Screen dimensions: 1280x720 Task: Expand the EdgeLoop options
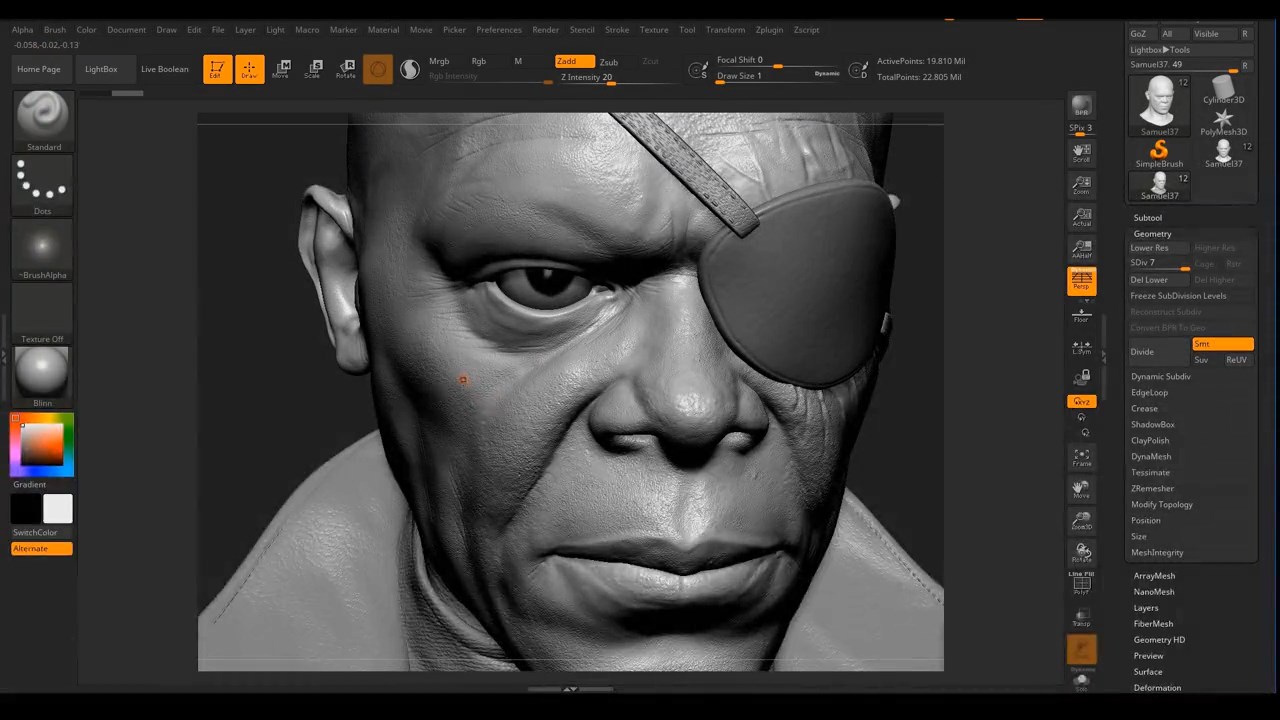click(x=1149, y=393)
